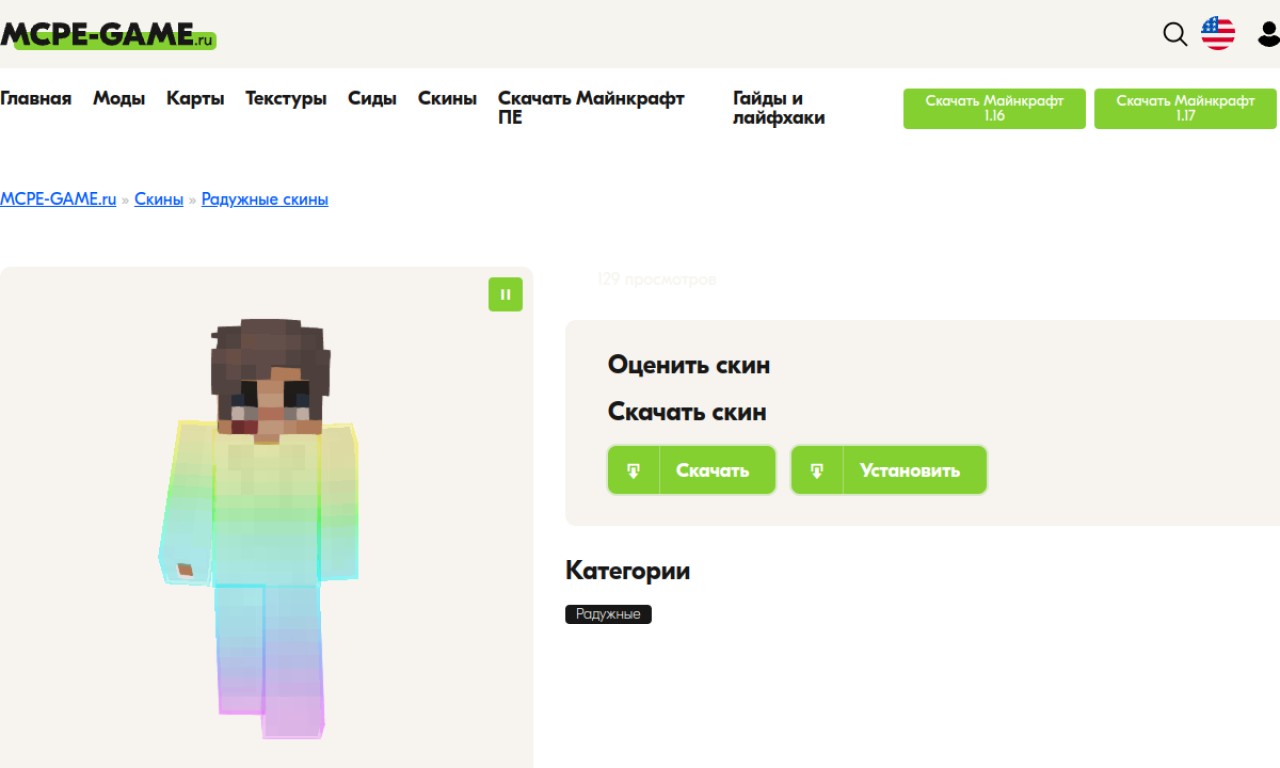This screenshot has height=768, width=1280.
Task: Click the green Скачать skin button
Action: pyautogui.click(x=692, y=470)
